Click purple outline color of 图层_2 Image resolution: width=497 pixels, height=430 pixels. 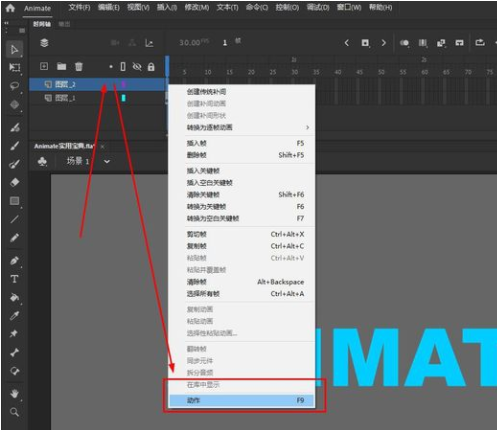tap(123, 84)
